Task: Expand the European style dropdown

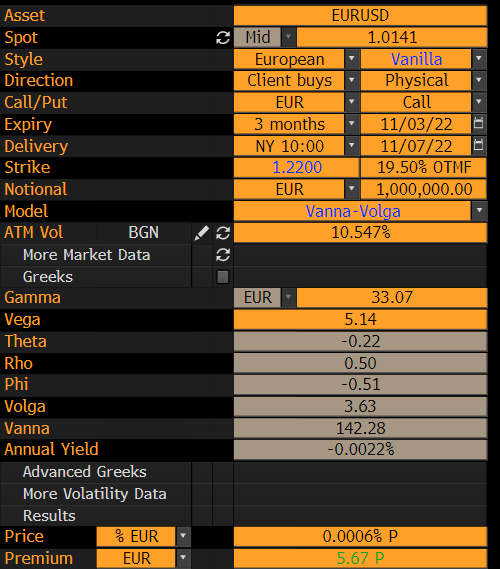Action: pyautogui.click(x=352, y=59)
